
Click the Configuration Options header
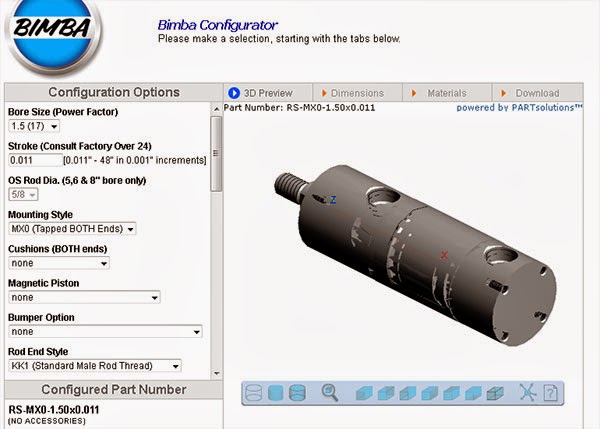click(114, 92)
